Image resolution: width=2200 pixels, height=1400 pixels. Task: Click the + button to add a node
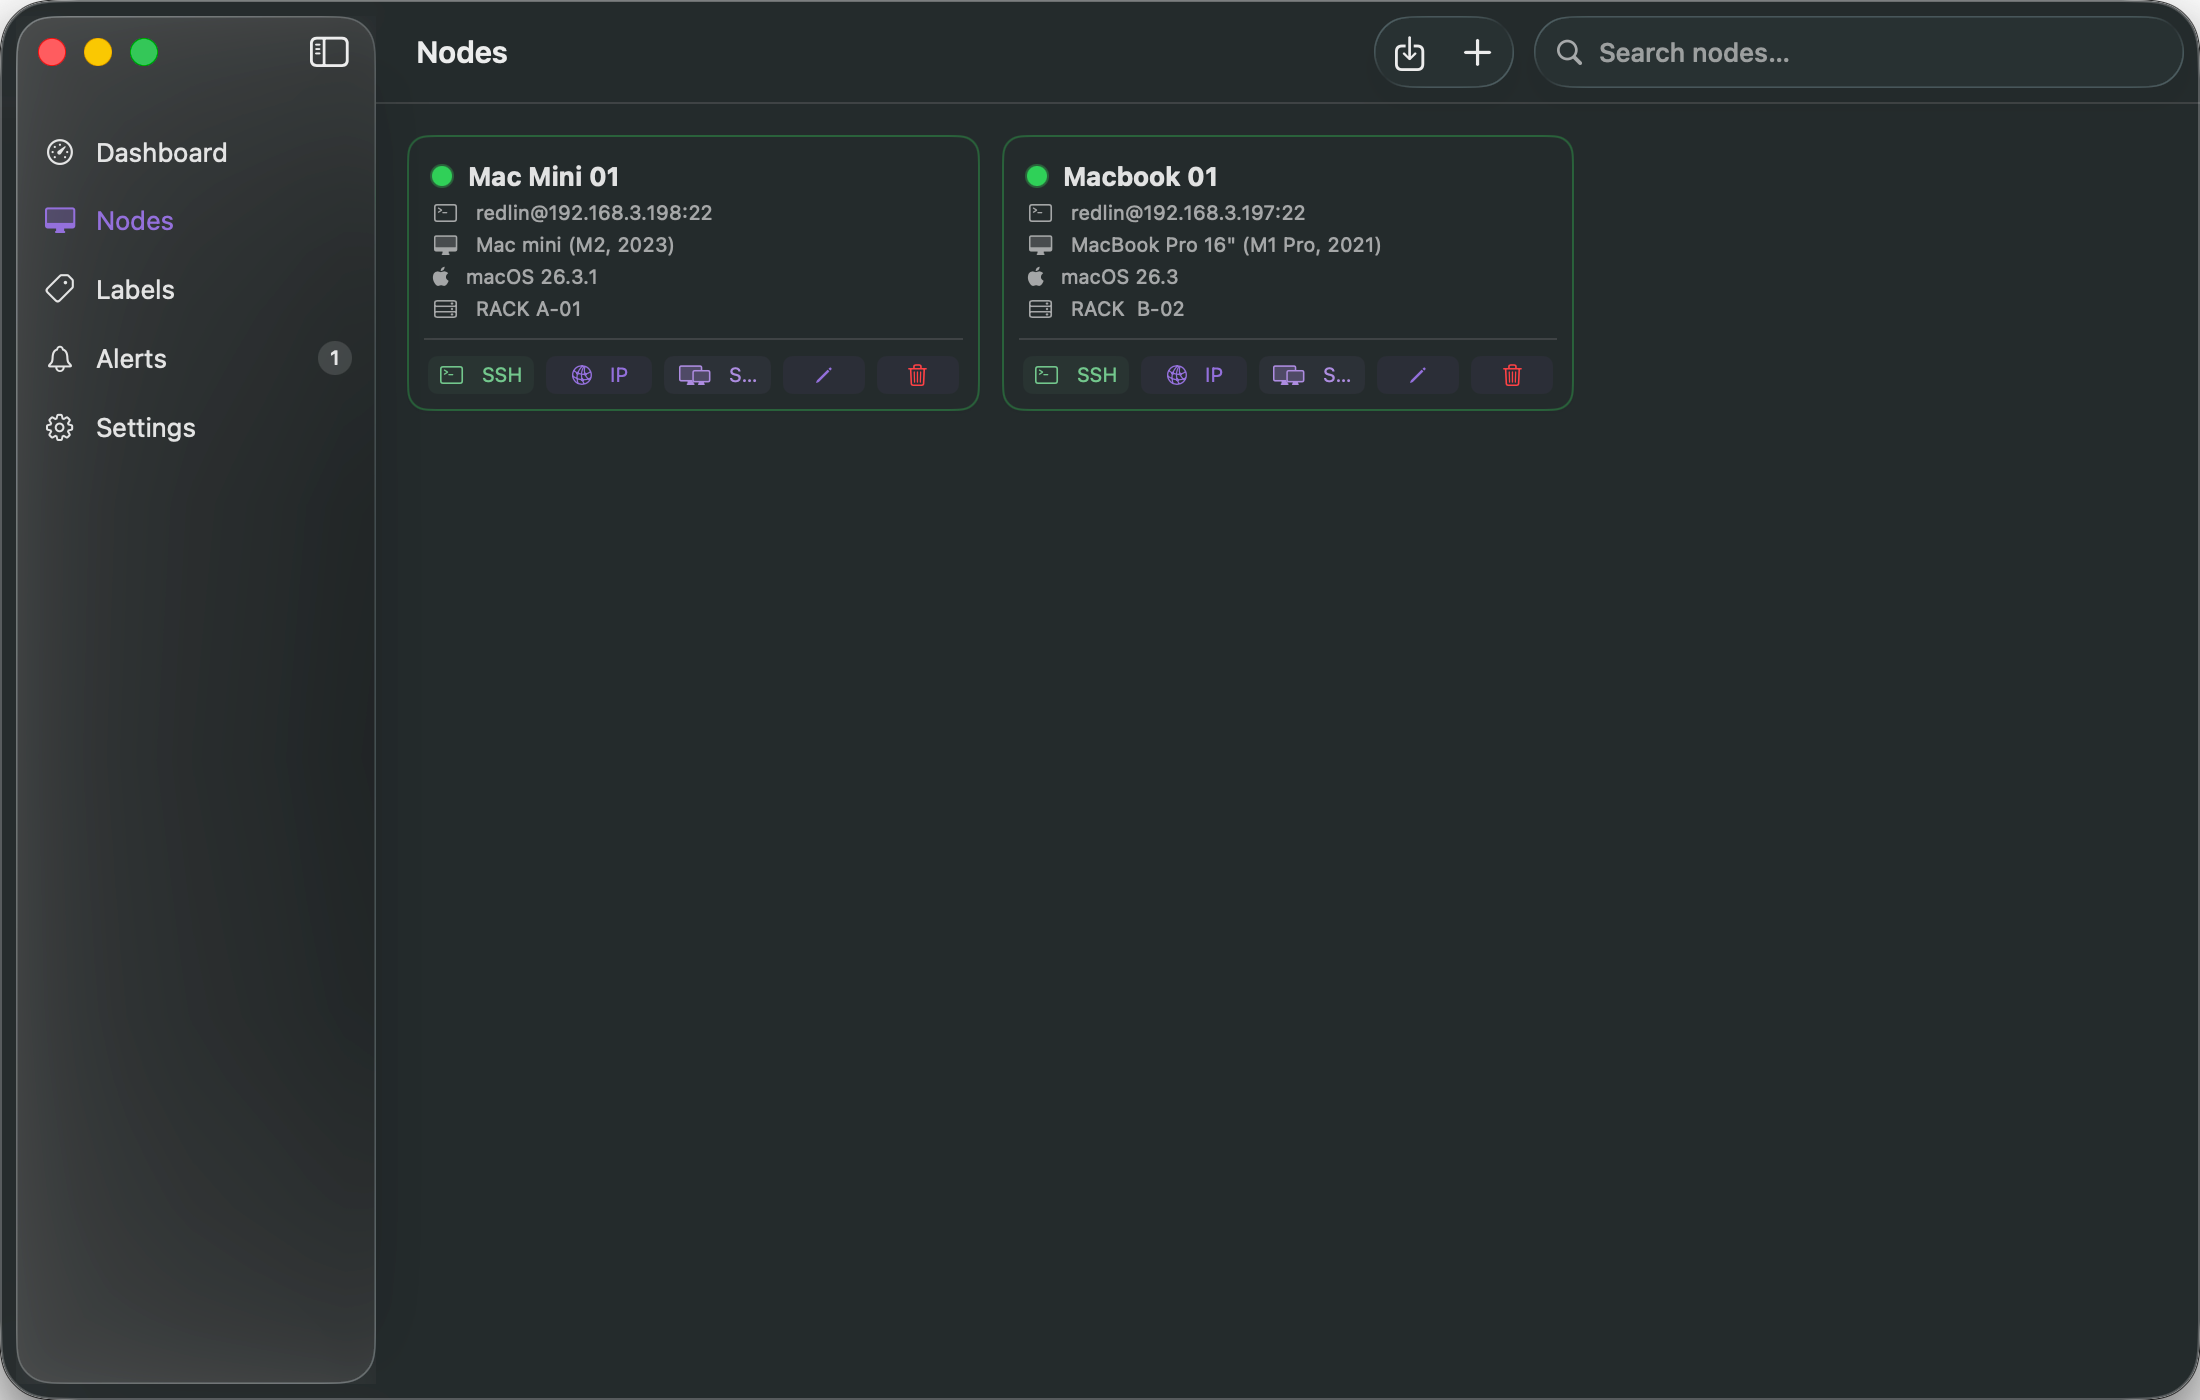[x=1477, y=52]
